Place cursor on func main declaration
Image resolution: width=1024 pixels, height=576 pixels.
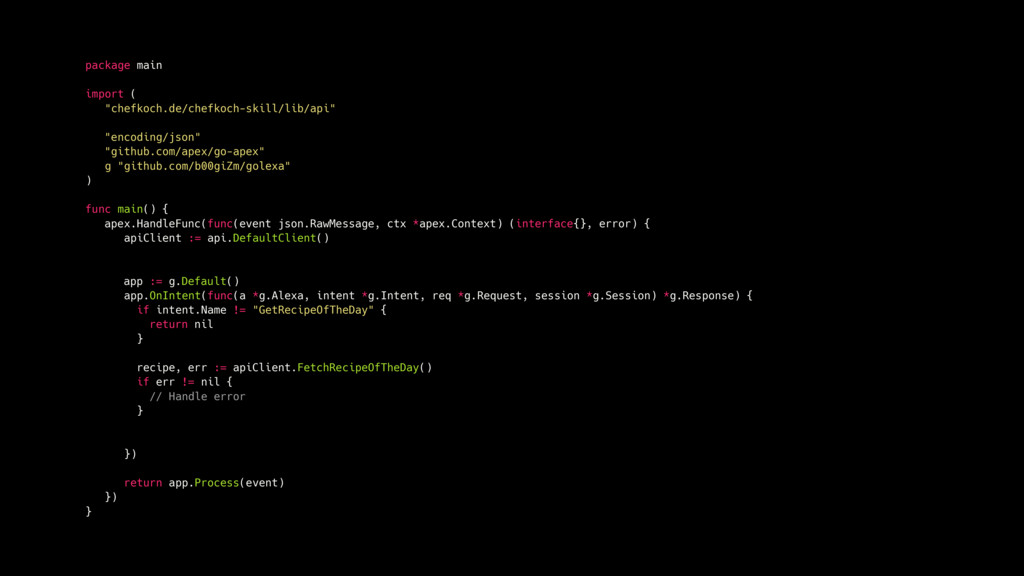(x=127, y=209)
